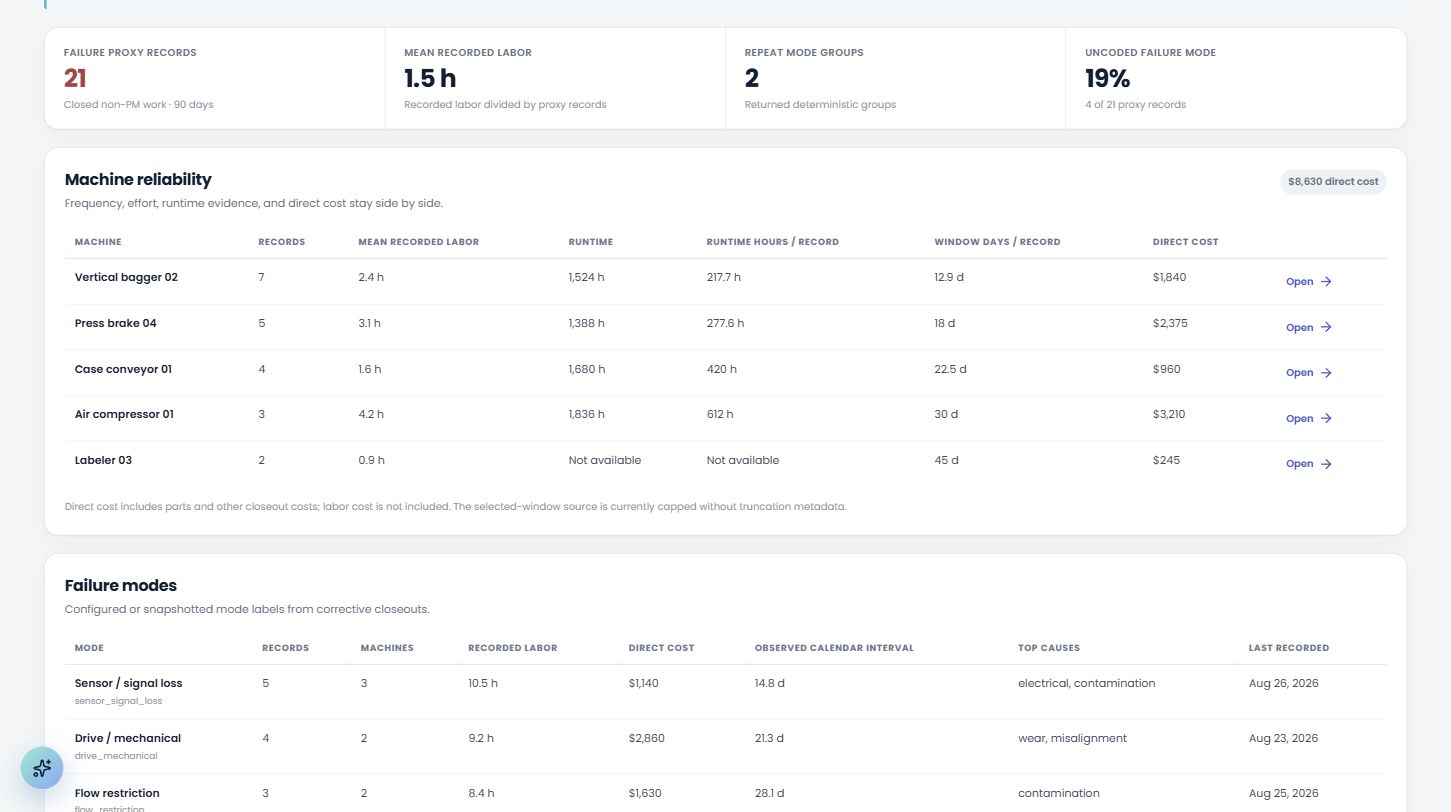1451x812 pixels.
Task: Click the 612 h runtime per record cell
Action: coord(721,414)
